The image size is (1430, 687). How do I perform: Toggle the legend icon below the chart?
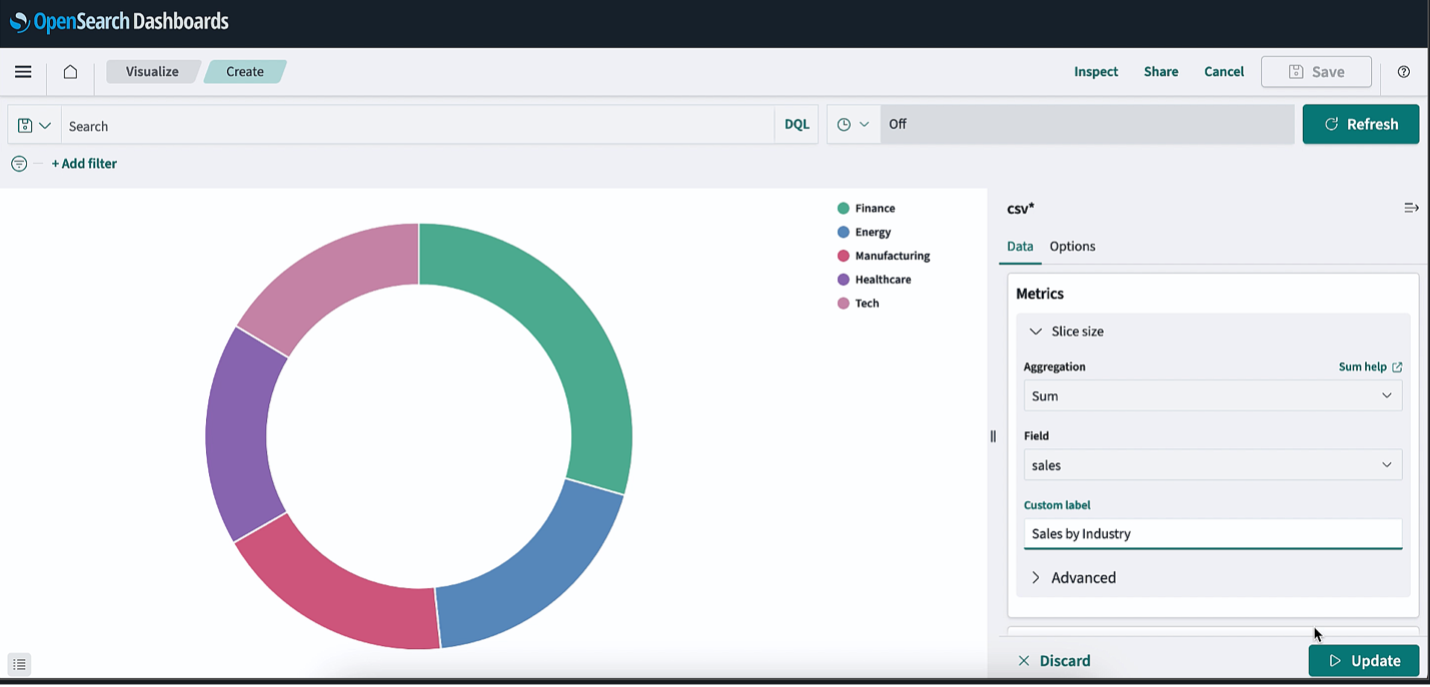(x=19, y=664)
